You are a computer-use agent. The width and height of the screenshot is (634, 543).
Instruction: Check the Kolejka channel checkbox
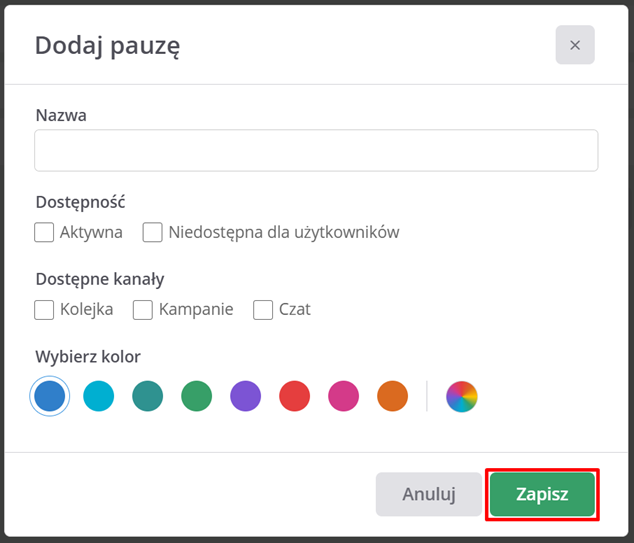tap(44, 310)
